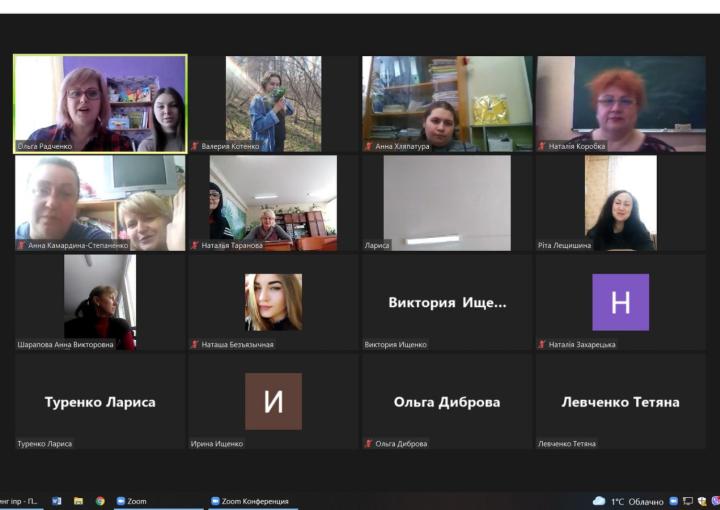Open Chrome browser in the taskbar

pos(100,501)
